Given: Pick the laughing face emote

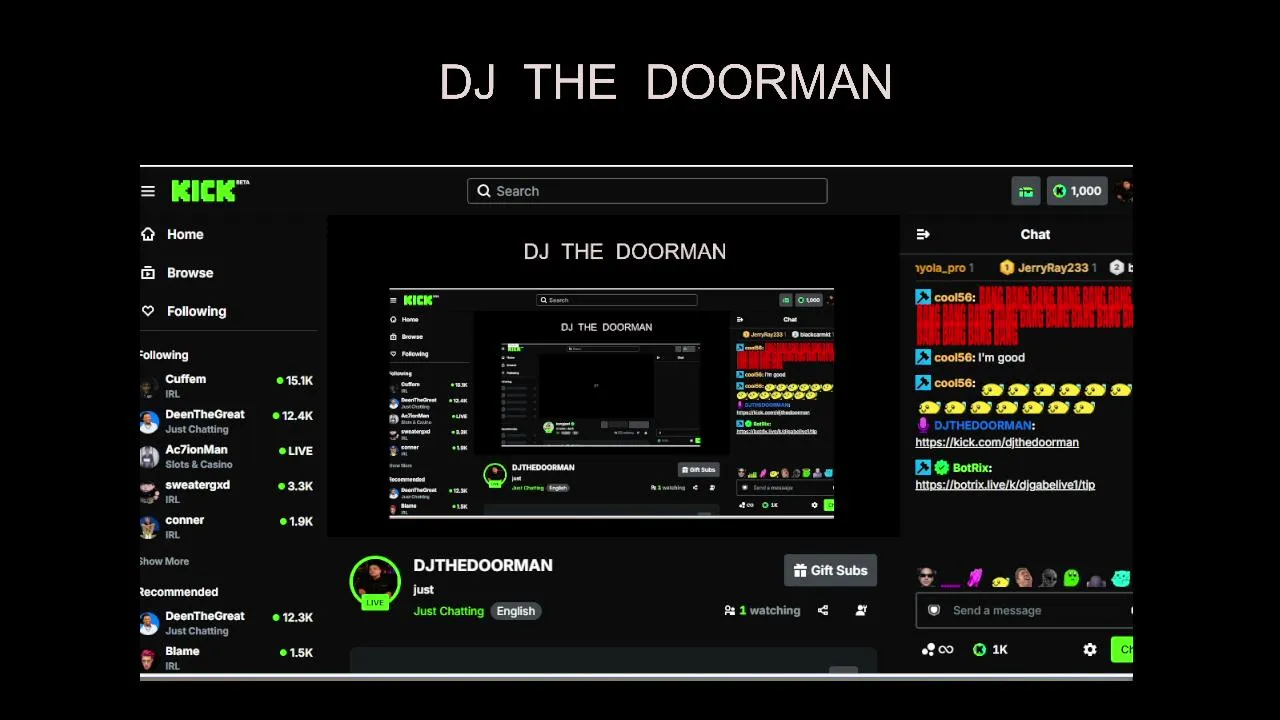Looking at the screenshot, I should click(x=1024, y=578).
